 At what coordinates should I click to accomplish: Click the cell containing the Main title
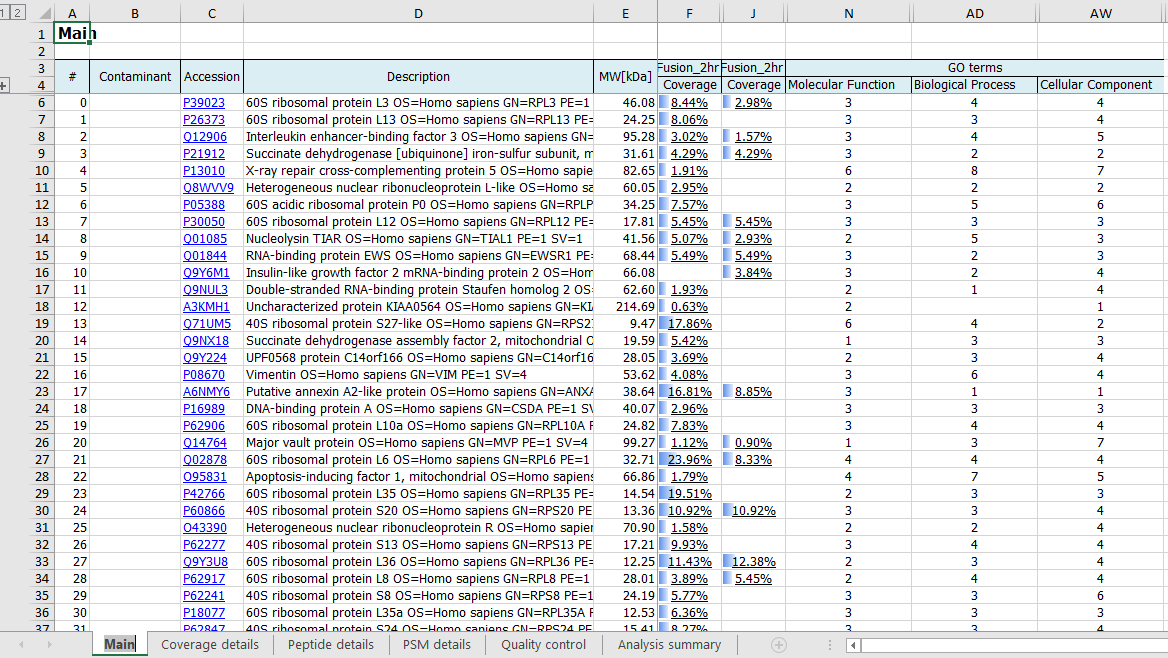tap(73, 33)
